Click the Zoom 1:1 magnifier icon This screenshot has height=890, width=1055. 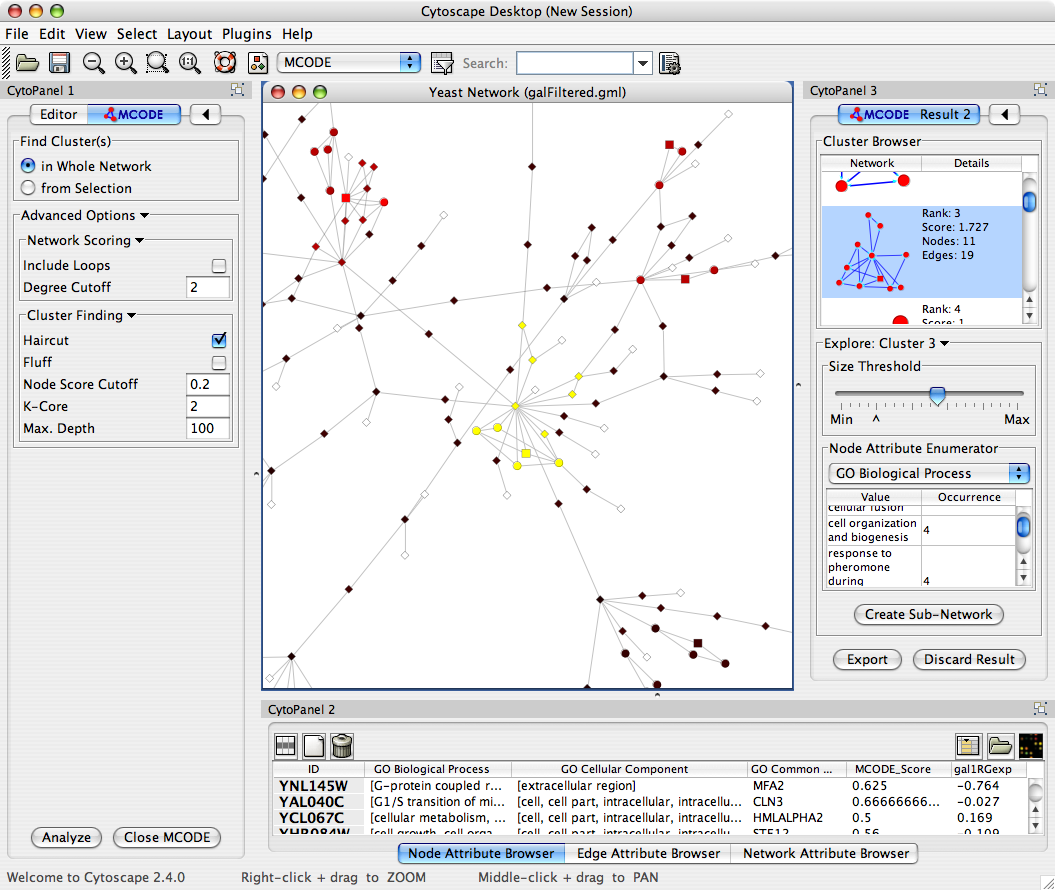tap(190, 63)
